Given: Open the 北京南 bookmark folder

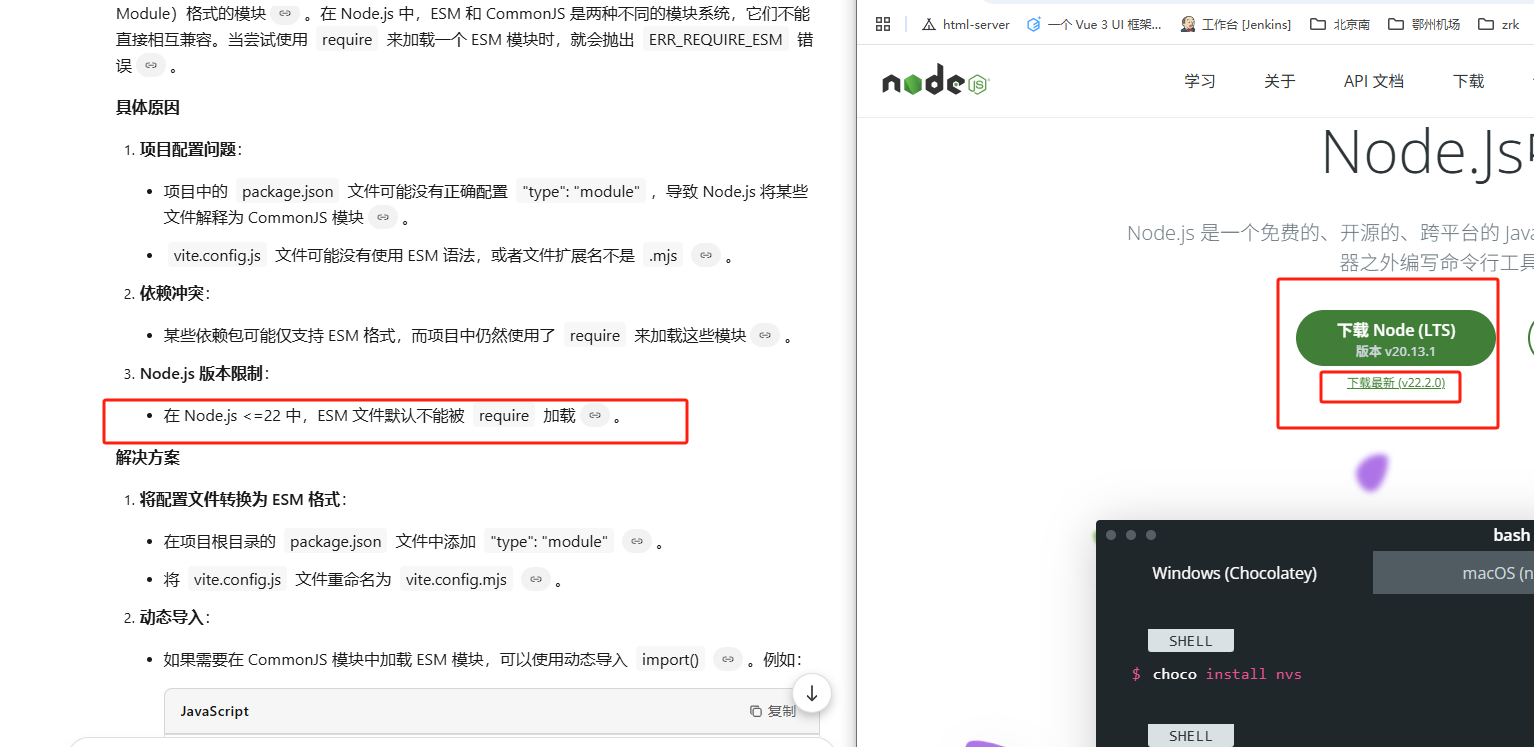Looking at the screenshot, I should pos(1340,23).
